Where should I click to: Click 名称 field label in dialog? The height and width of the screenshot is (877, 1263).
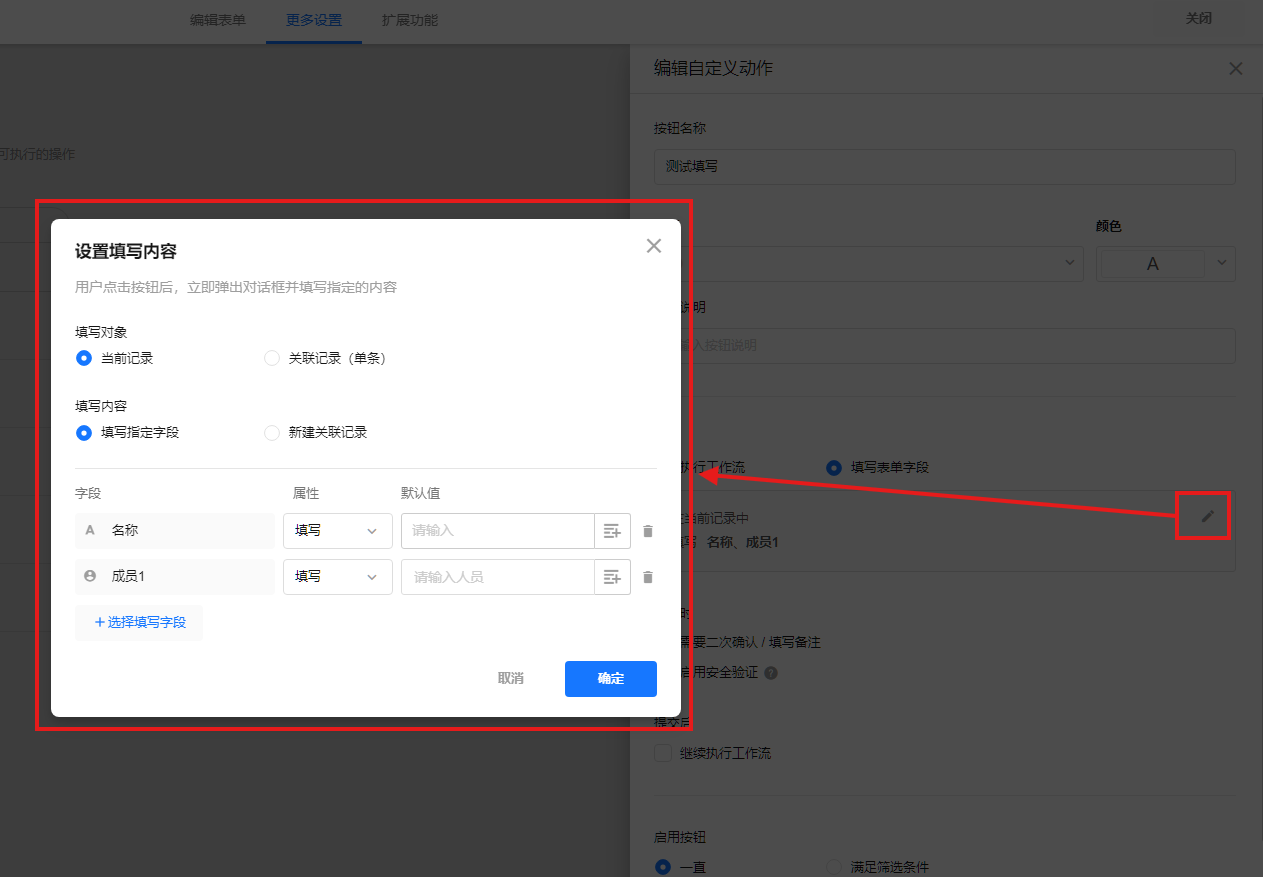click(174, 531)
